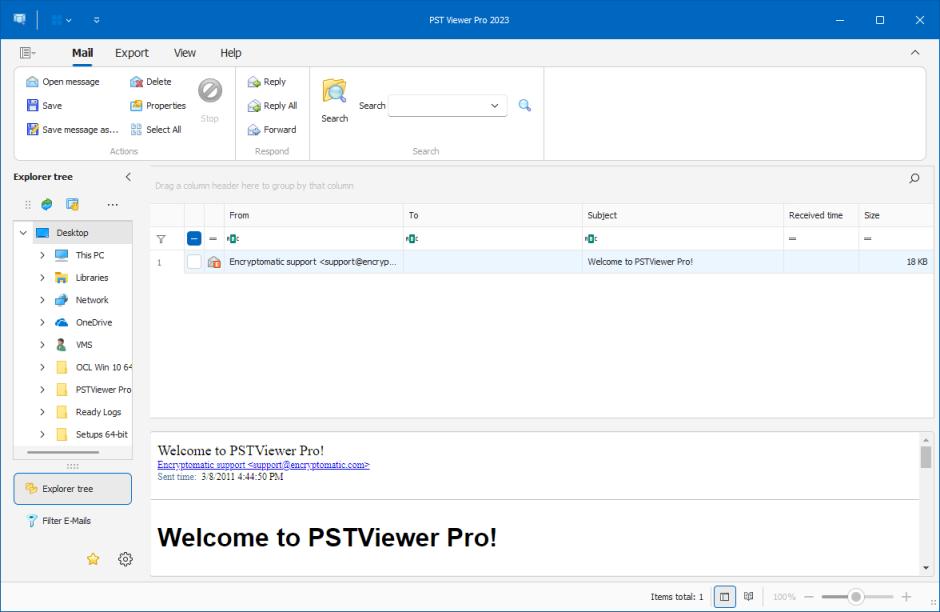Click the favorites star icon
Viewport: 940px width, 612px height.
[x=93, y=559]
